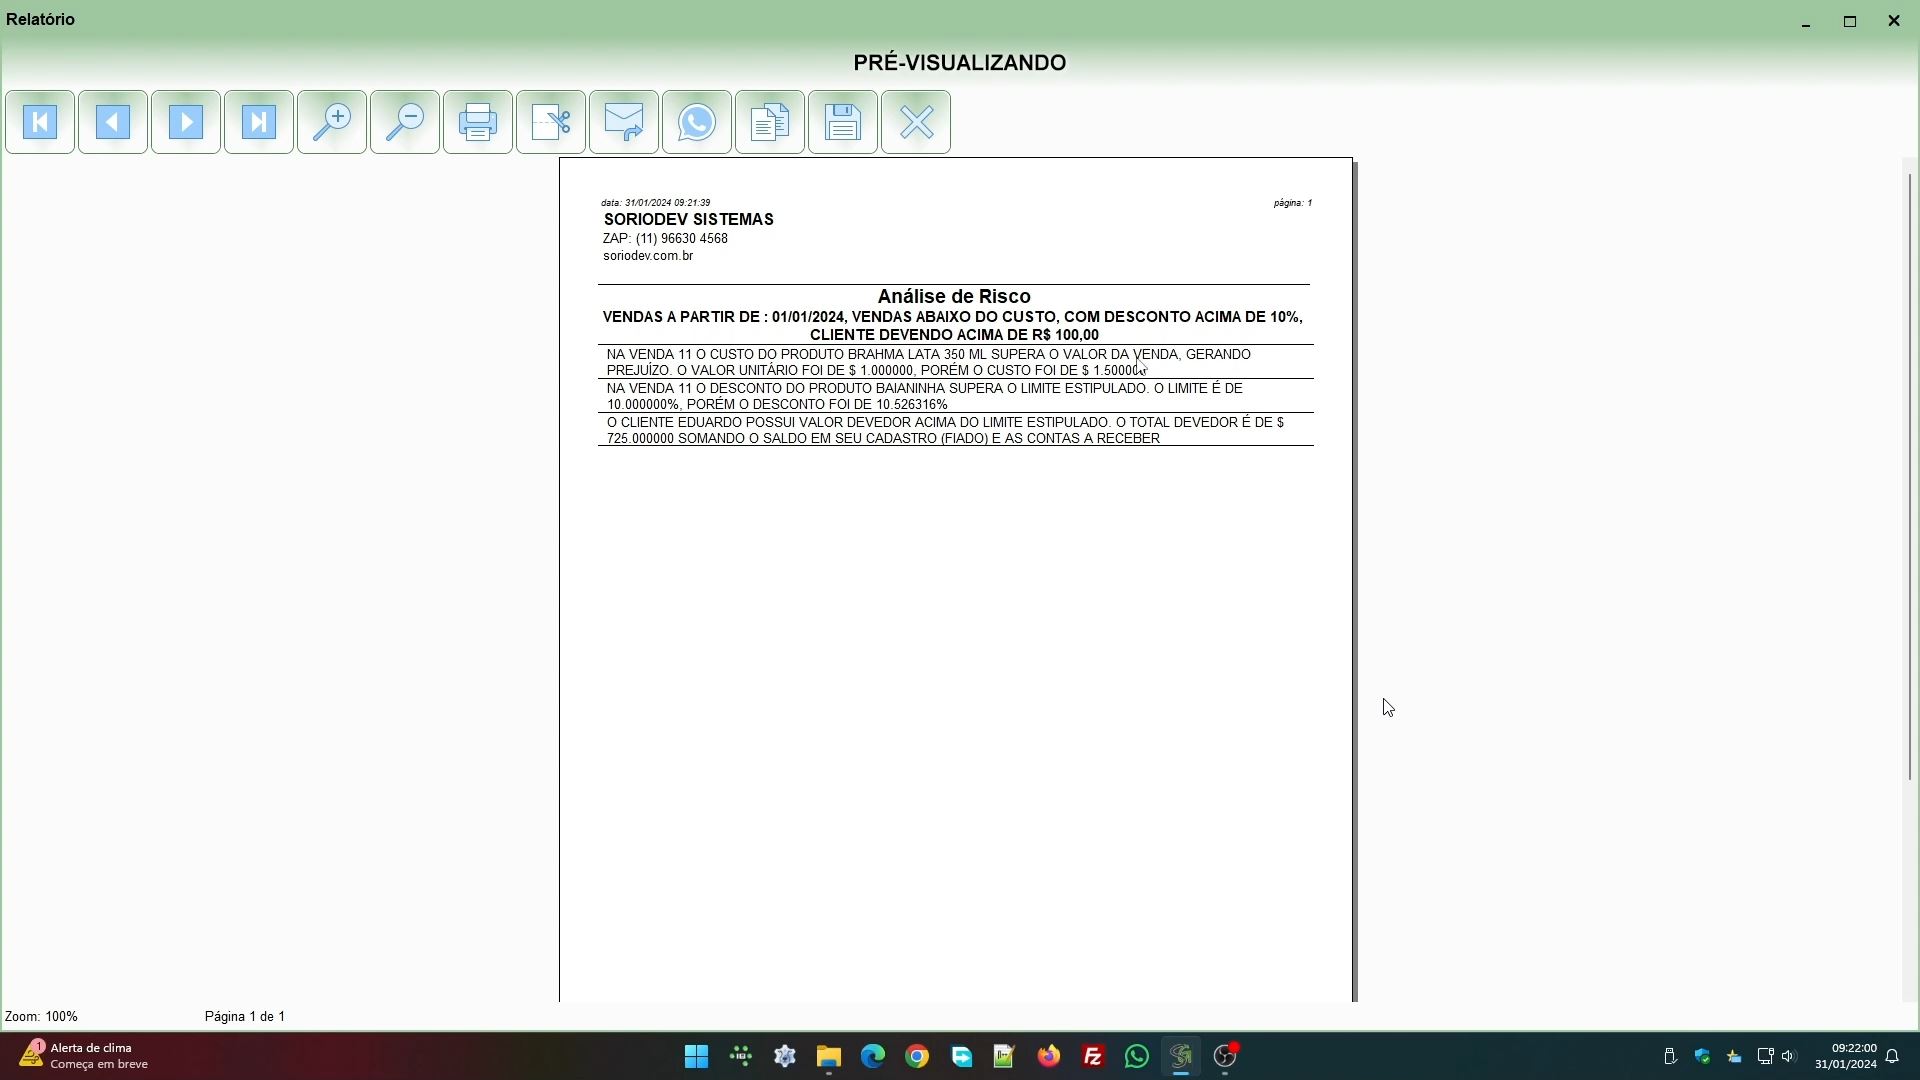Open Windows Start menu on taskbar
This screenshot has height=1080, width=1920.
pyautogui.click(x=697, y=1056)
